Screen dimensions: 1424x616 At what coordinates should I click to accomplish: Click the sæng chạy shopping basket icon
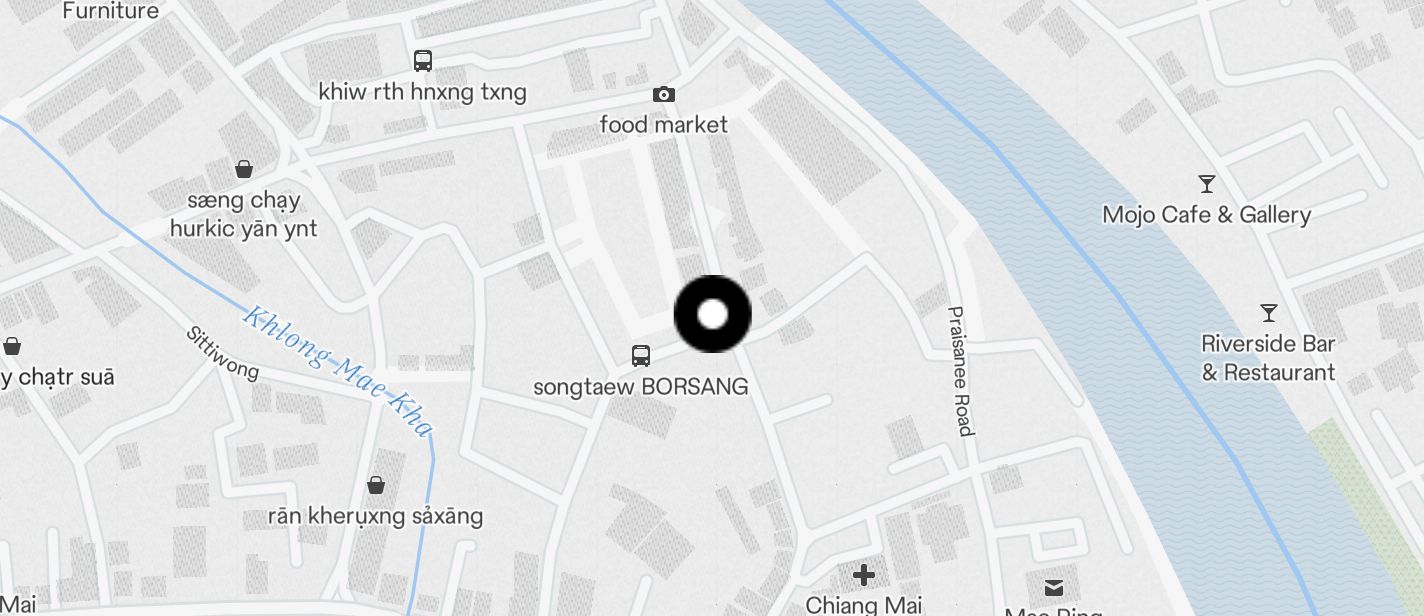(x=243, y=169)
